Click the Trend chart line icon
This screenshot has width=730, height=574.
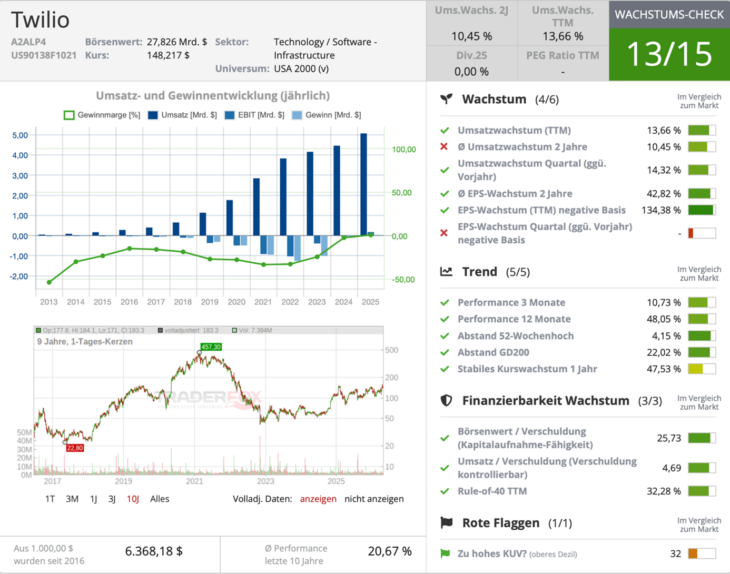(446, 271)
